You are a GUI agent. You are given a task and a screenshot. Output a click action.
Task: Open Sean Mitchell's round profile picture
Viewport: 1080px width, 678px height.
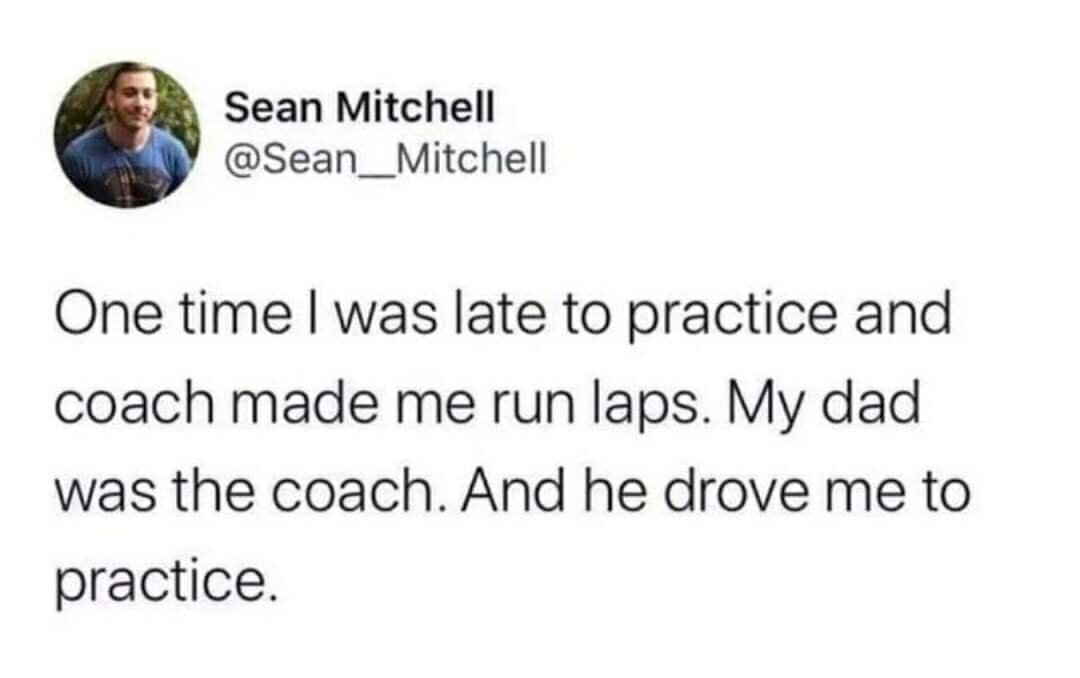click(127, 134)
